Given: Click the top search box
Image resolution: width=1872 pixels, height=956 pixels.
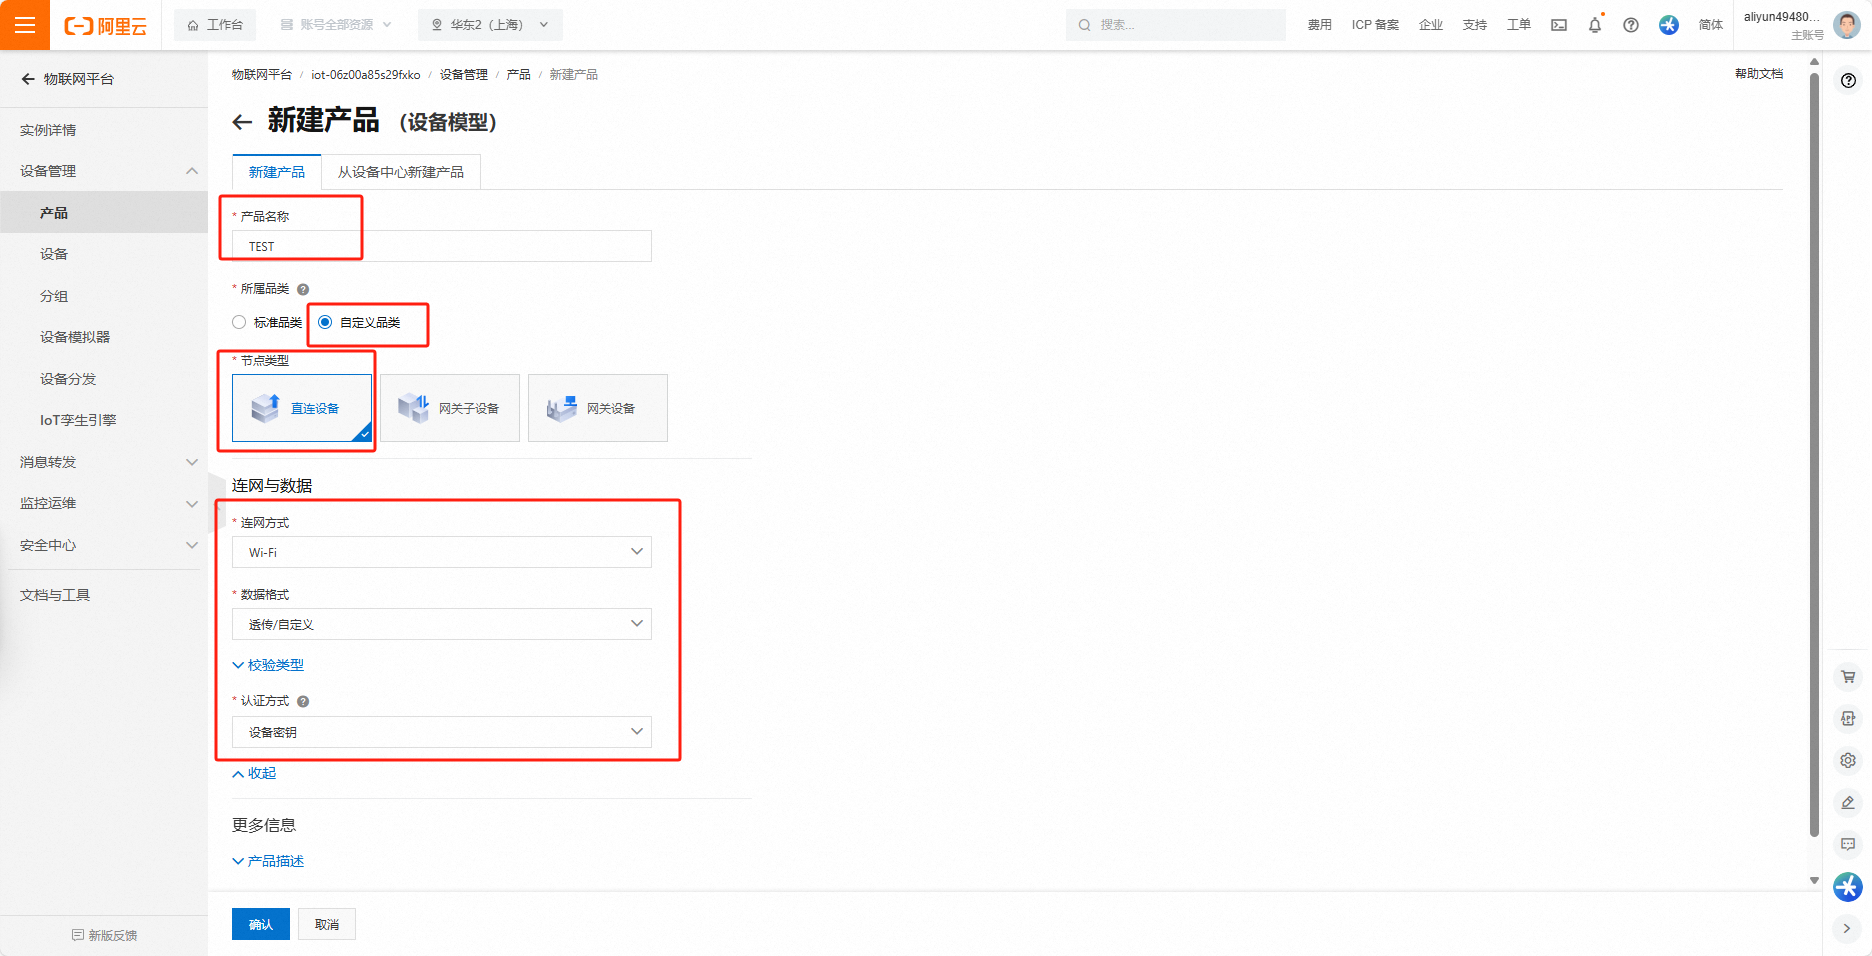Looking at the screenshot, I should (1176, 25).
